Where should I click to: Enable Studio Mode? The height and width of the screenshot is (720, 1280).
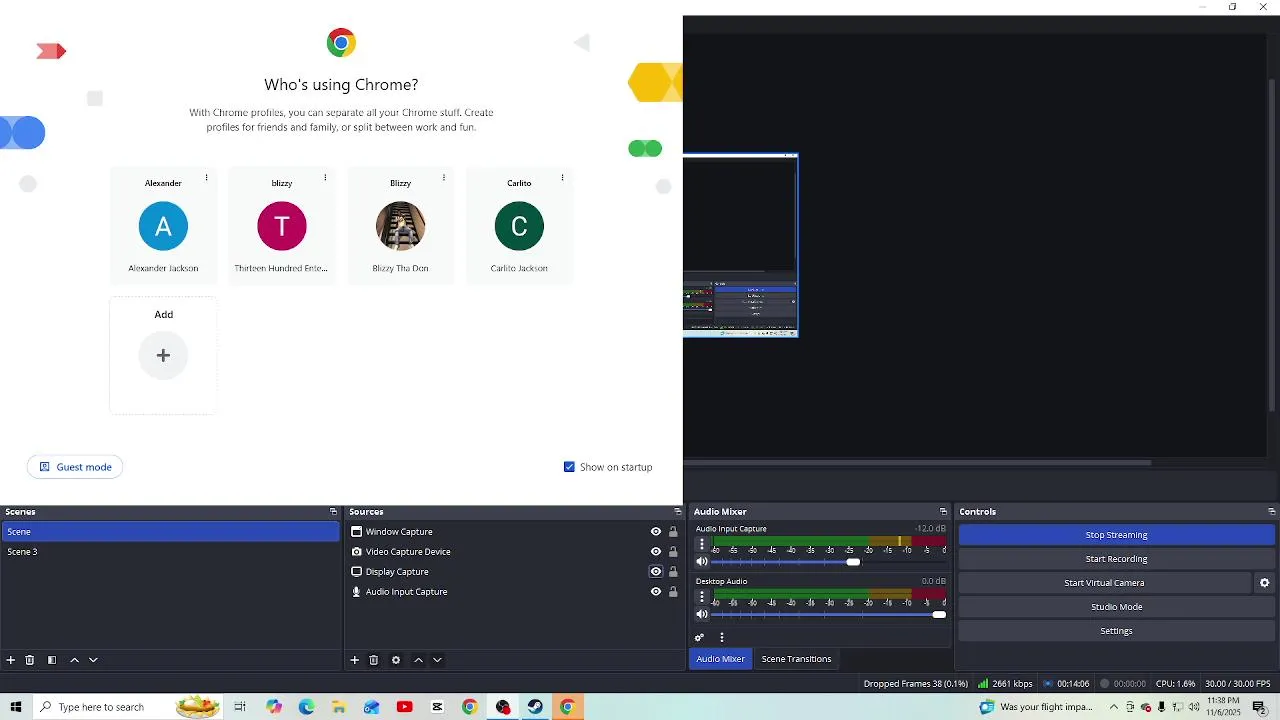point(1116,607)
